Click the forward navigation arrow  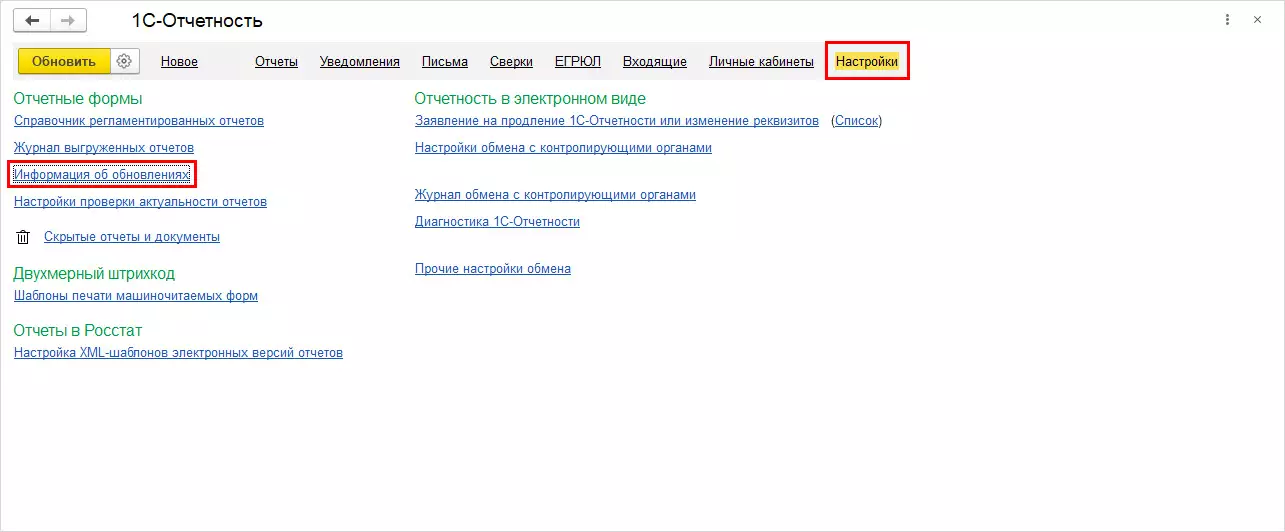[68, 20]
